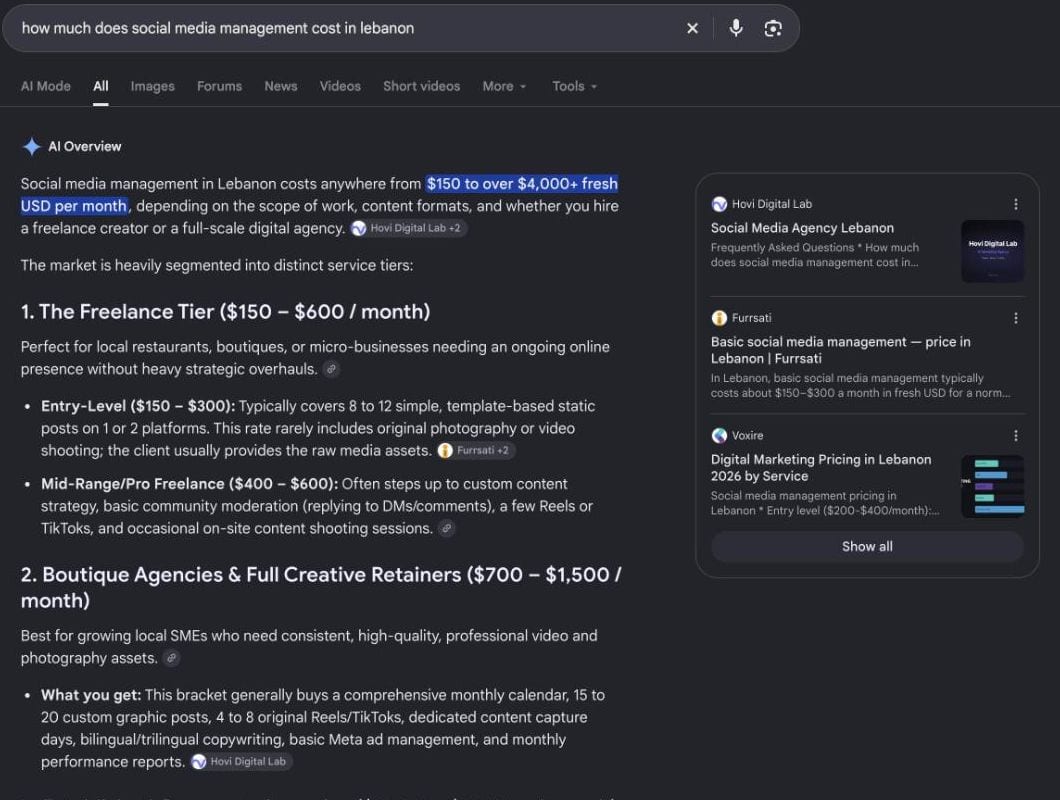Click the AI Overview sparkle icon
The height and width of the screenshot is (800, 1060).
point(31,146)
